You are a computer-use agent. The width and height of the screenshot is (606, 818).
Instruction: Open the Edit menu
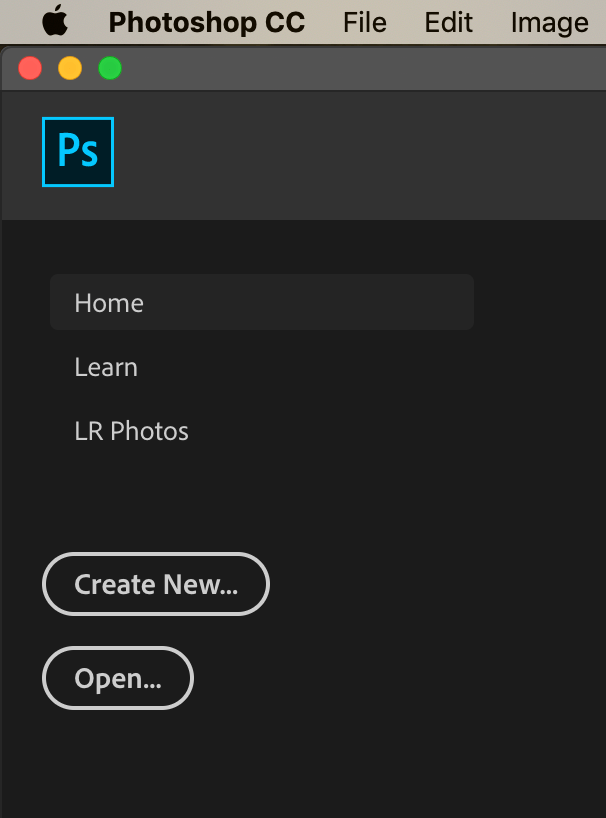click(447, 22)
